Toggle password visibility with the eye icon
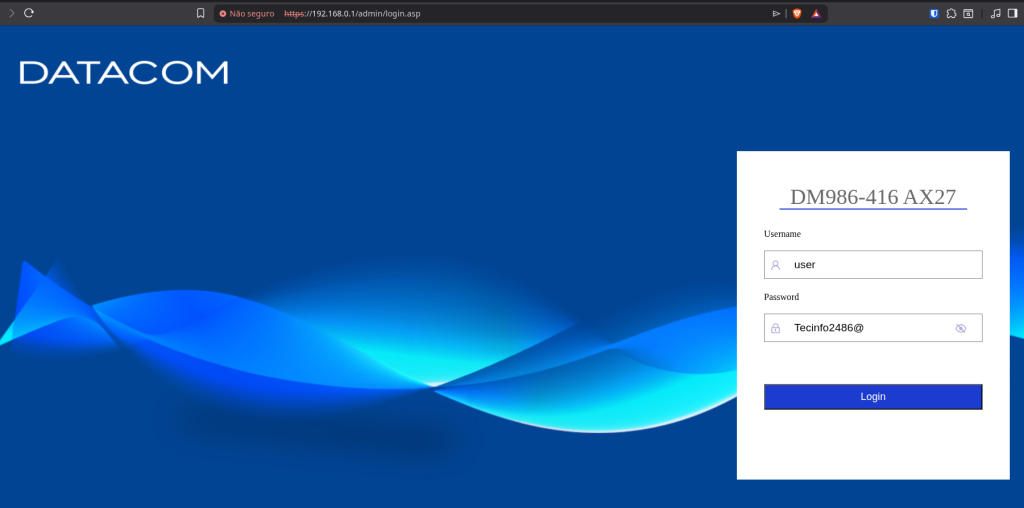 click(x=960, y=328)
